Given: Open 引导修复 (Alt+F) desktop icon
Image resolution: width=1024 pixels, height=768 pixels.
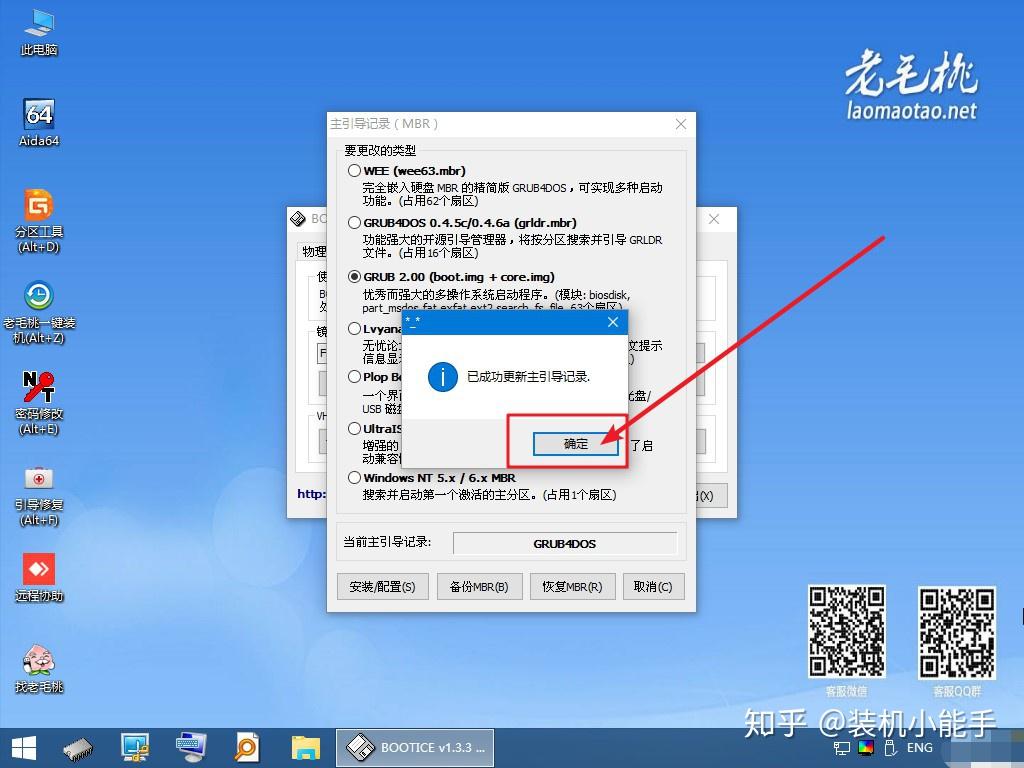Looking at the screenshot, I should (39, 494).
